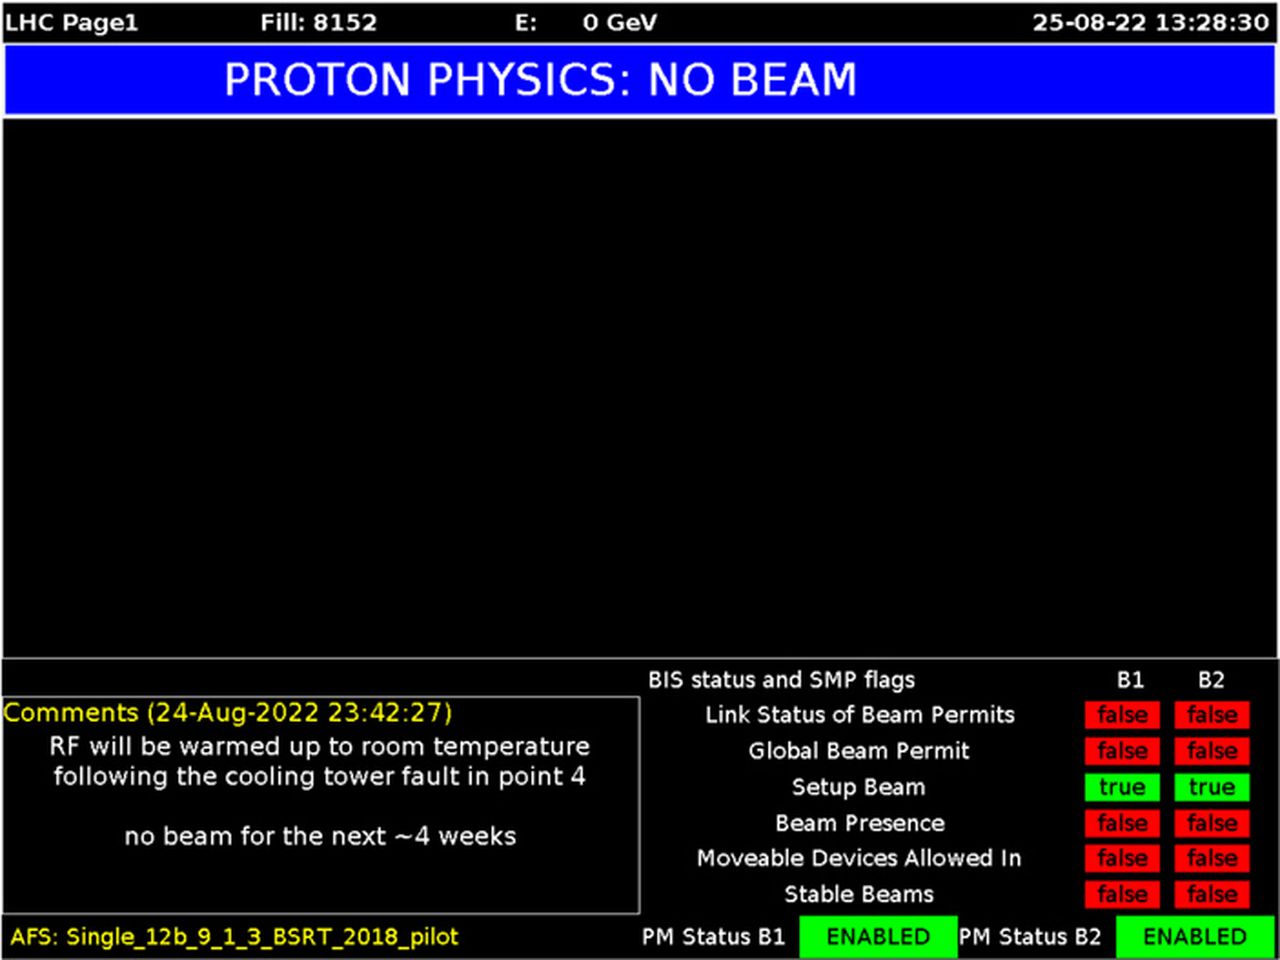Click the PM Status B1 label
This screenshot has width=1280, height=960.
(713, 937)
